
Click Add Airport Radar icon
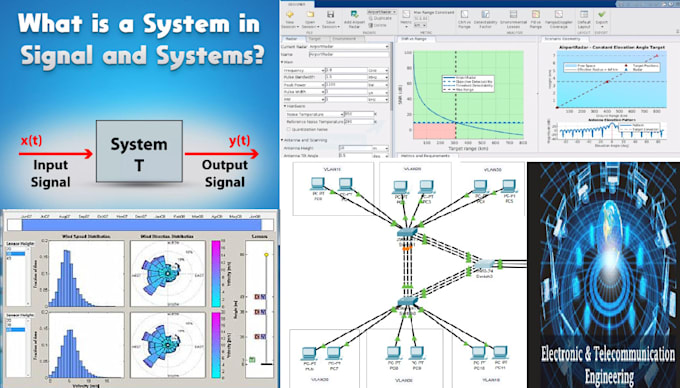click(x=354, y=15)
